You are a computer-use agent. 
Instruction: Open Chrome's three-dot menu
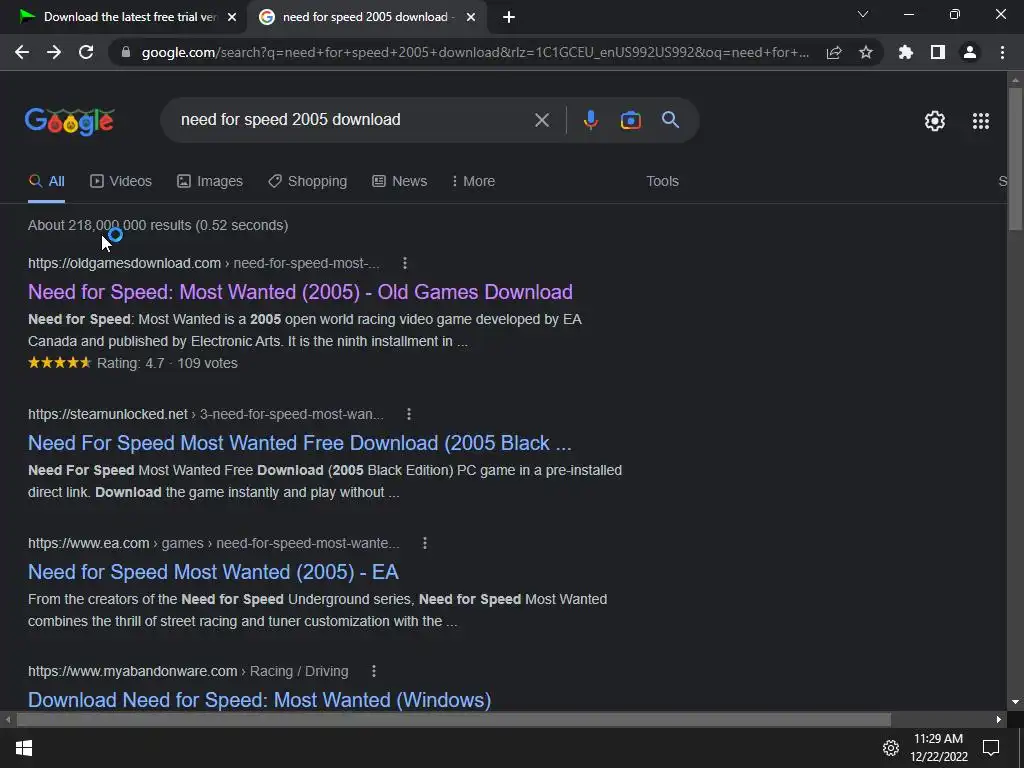[1002, 52]
